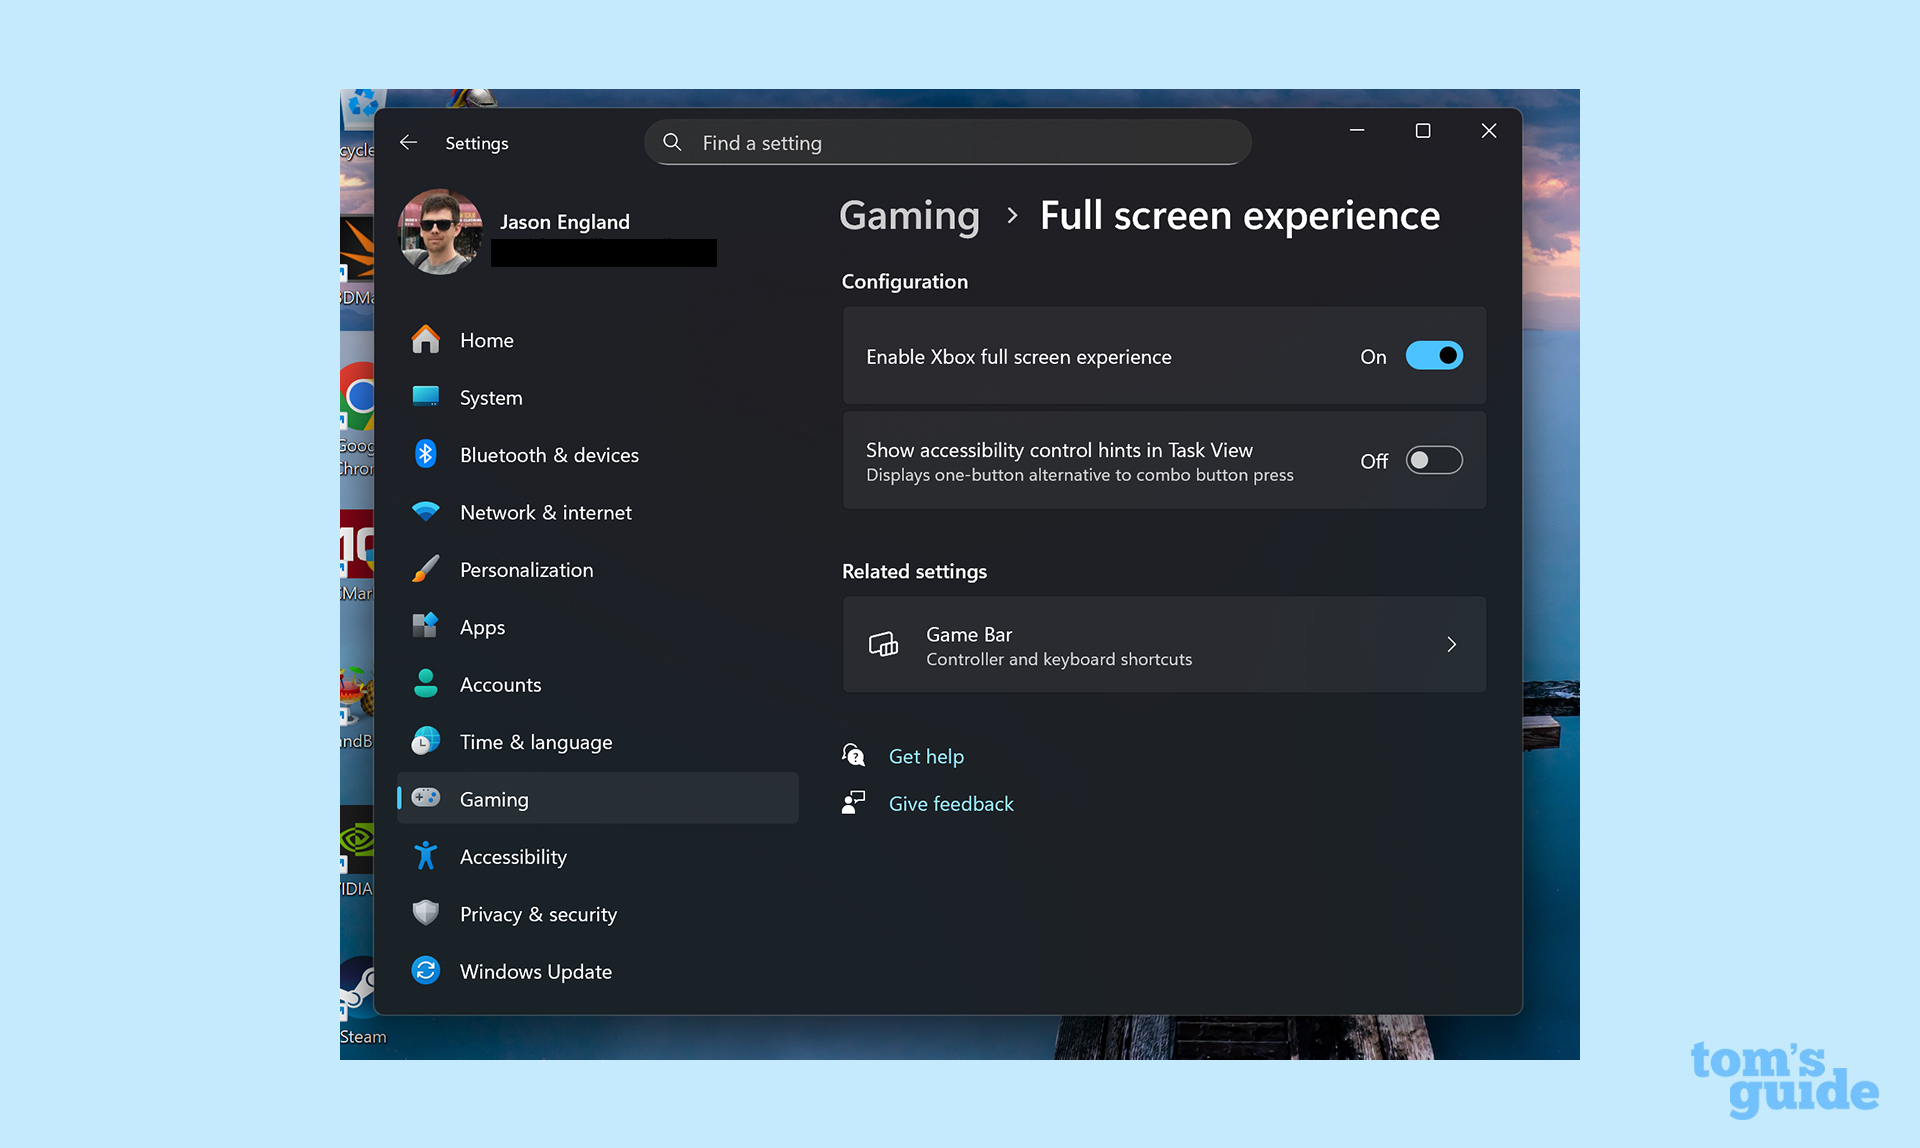This screenshot has height=1148, width=1920.
Task: Expand the Game Bar settings entry
Action: pos(1451,645)
